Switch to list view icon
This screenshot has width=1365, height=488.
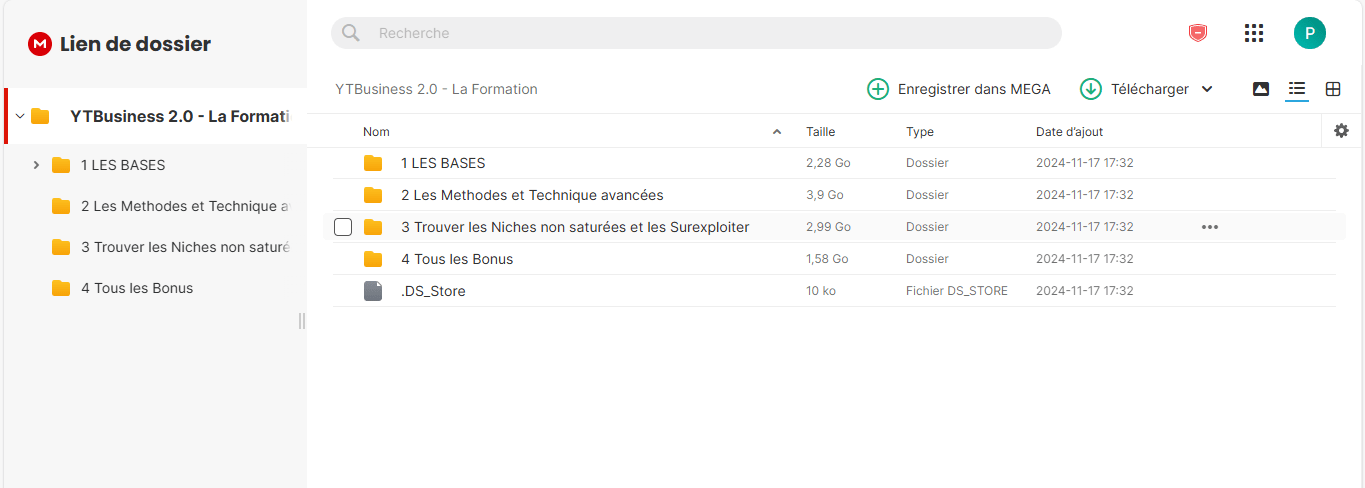(1297, 89)
